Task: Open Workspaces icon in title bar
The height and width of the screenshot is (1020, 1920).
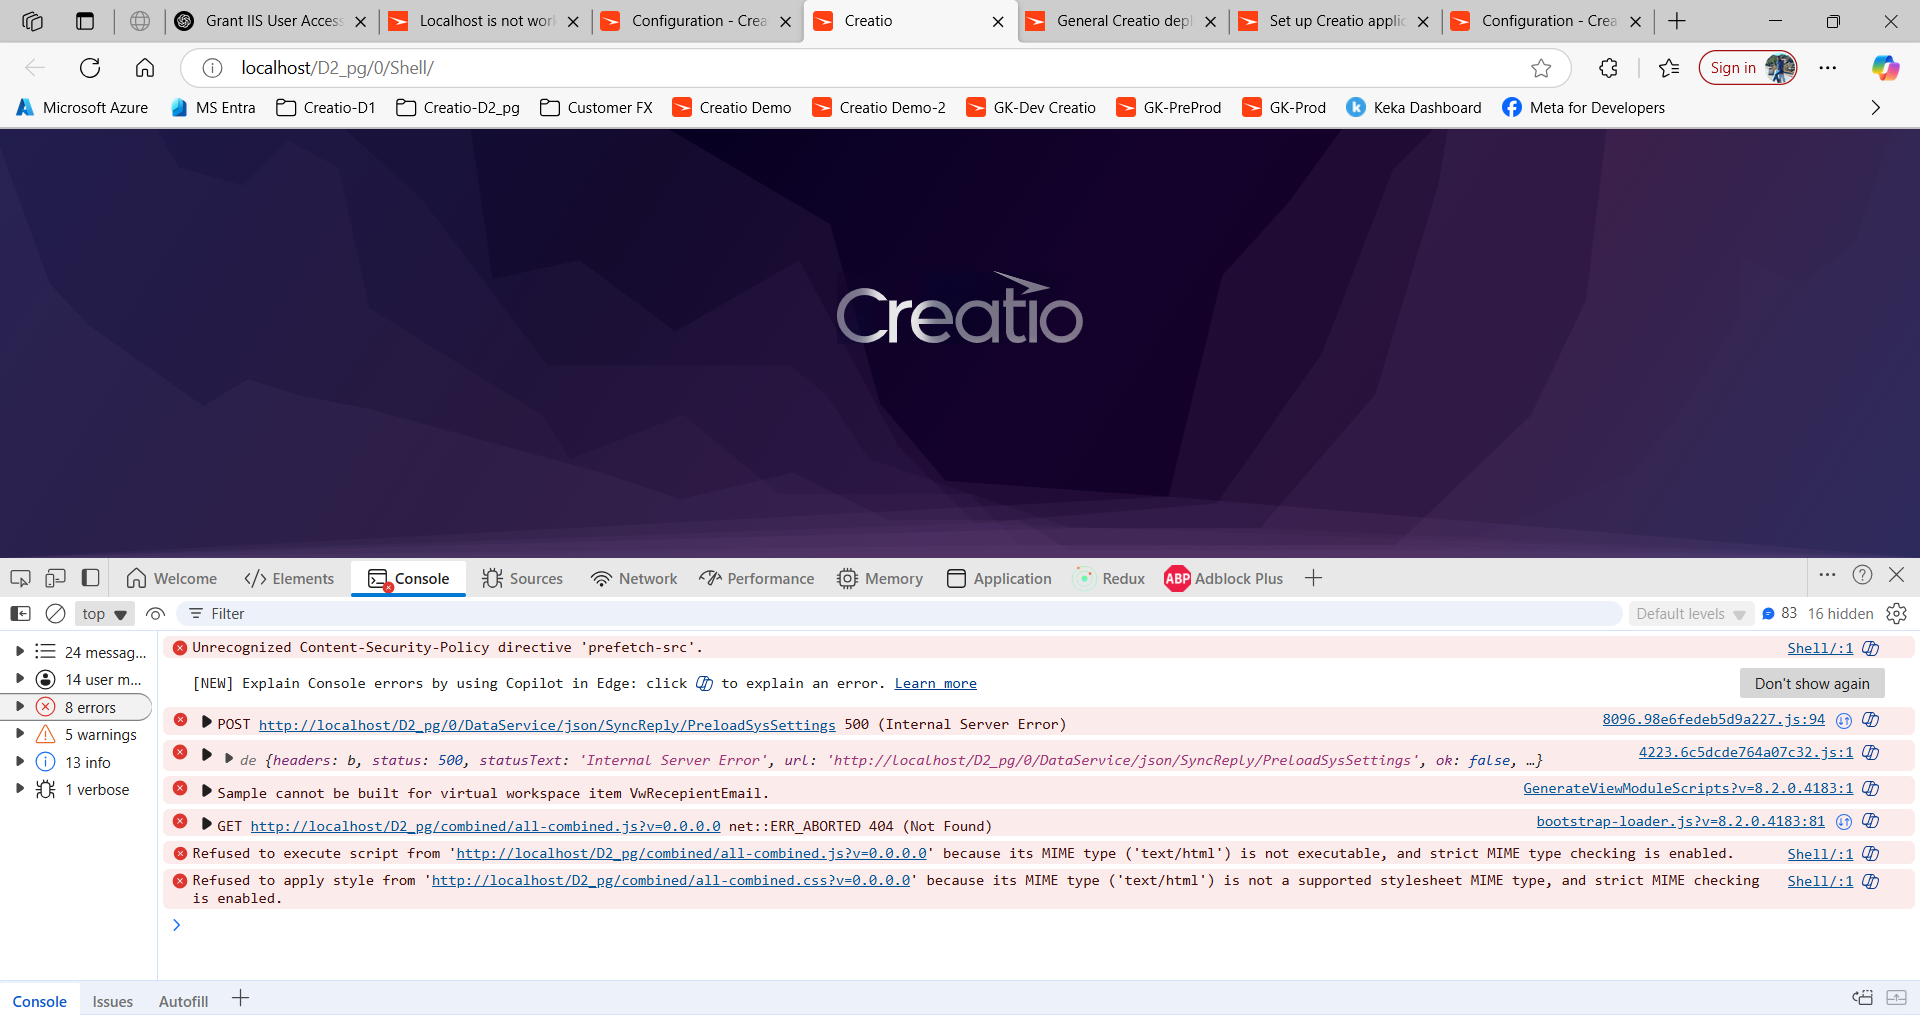Action: (x=32, y=21)
